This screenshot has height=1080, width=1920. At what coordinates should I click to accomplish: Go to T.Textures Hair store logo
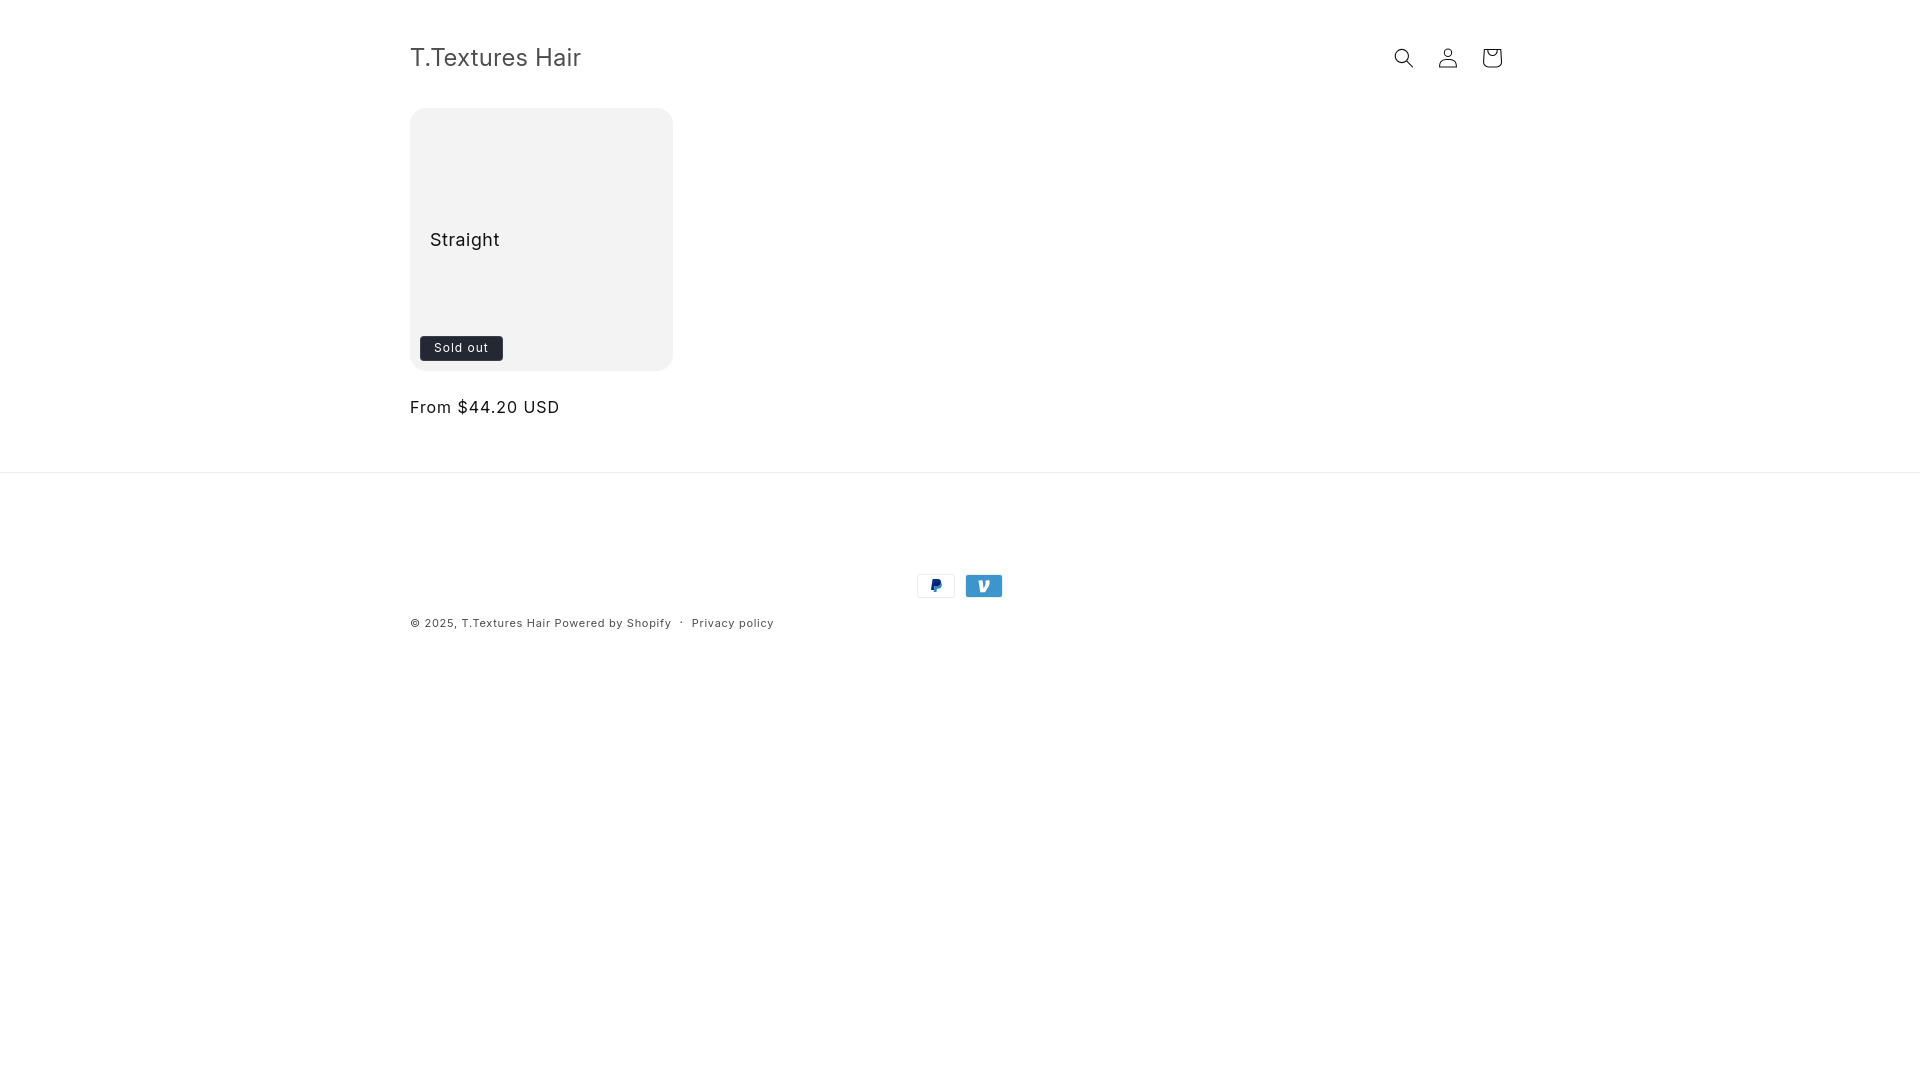coord(495,58)
